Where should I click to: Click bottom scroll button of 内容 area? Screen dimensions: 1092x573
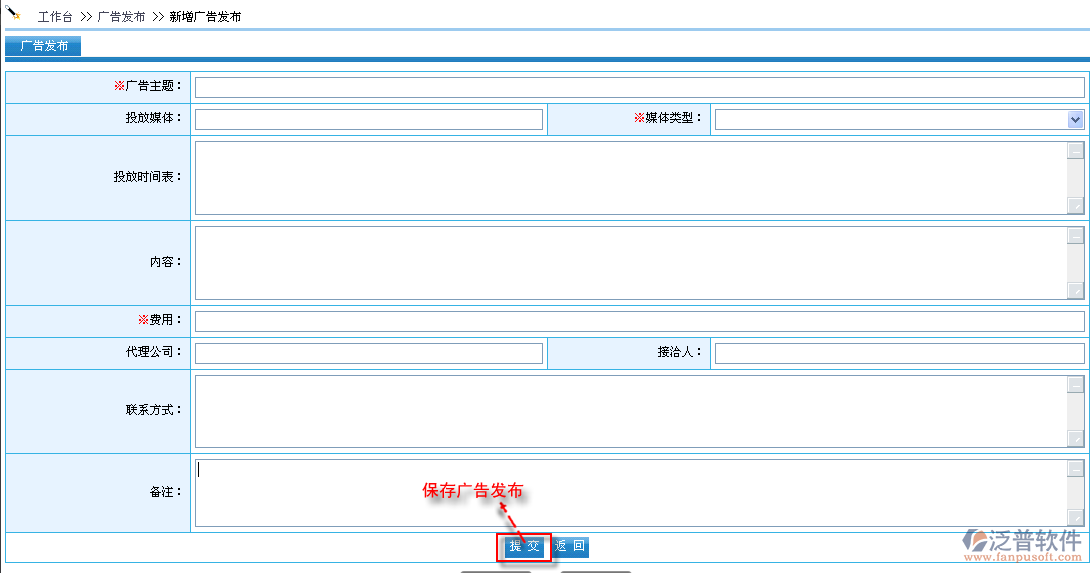1076,290
